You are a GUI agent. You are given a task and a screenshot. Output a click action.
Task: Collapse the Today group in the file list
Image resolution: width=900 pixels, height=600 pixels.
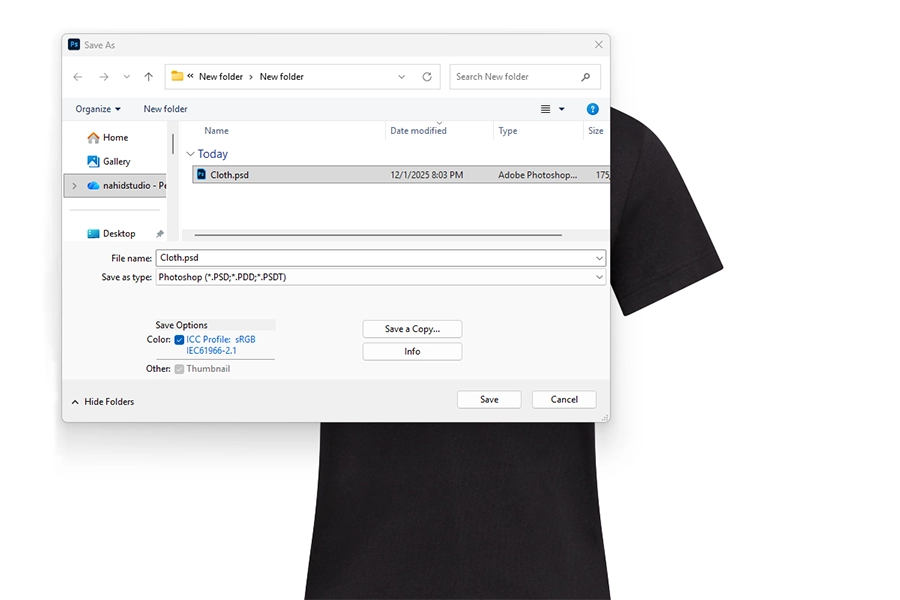tap(190, 154)
